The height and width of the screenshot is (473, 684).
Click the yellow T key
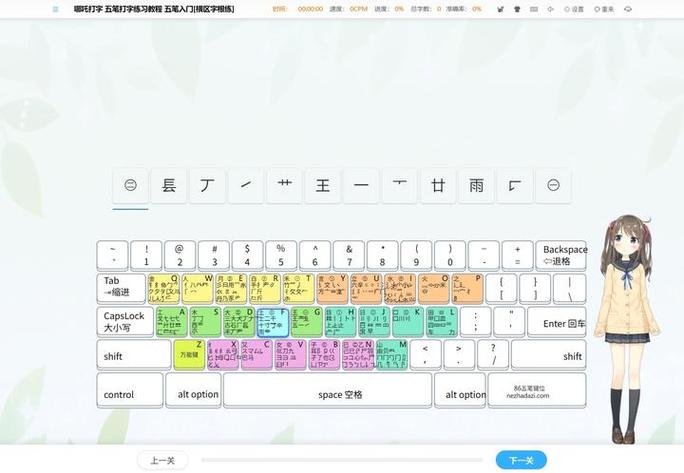tap(298, 288)
